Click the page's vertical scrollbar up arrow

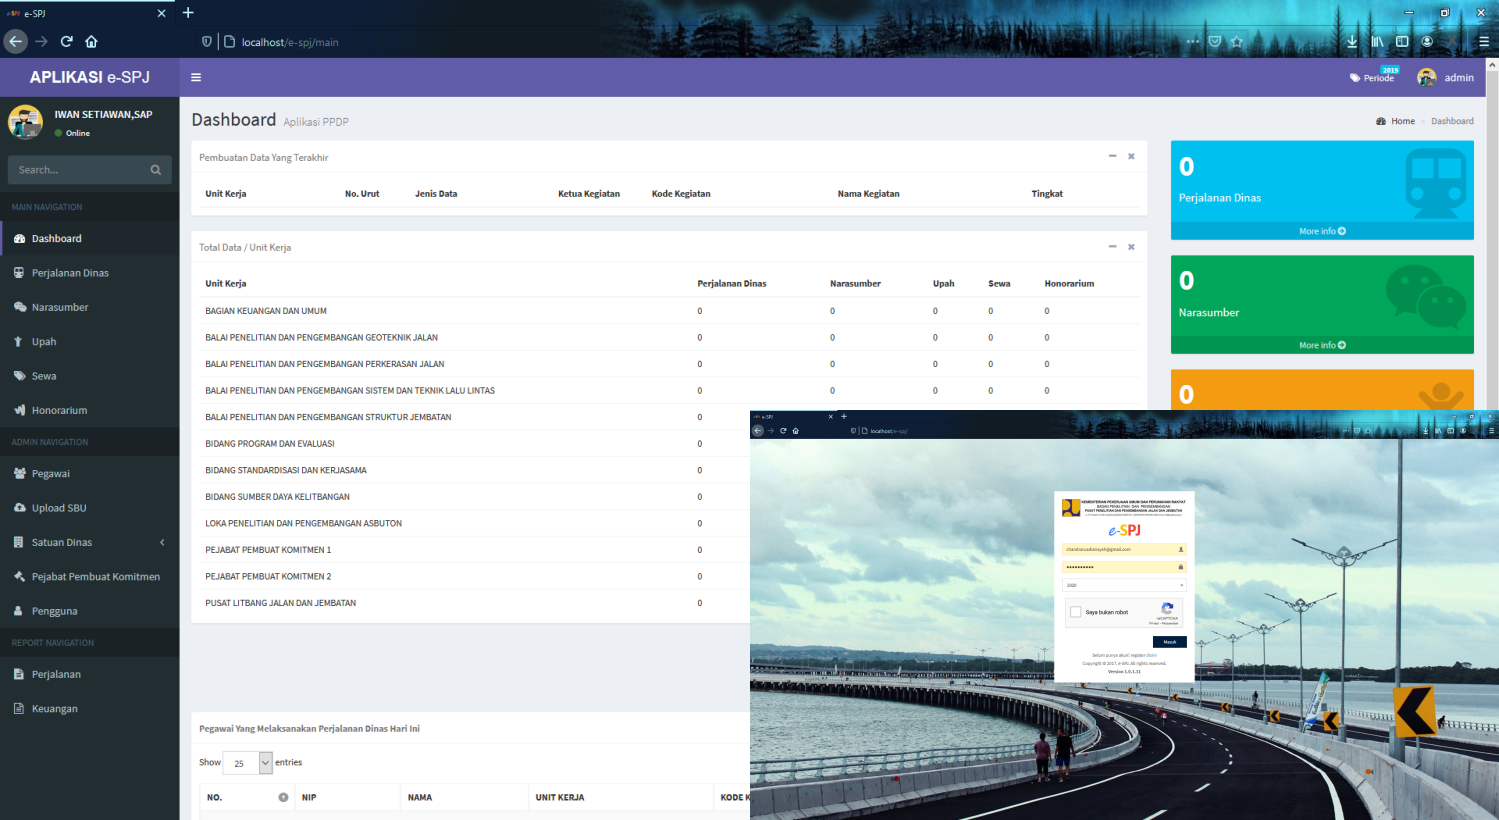1491,65
